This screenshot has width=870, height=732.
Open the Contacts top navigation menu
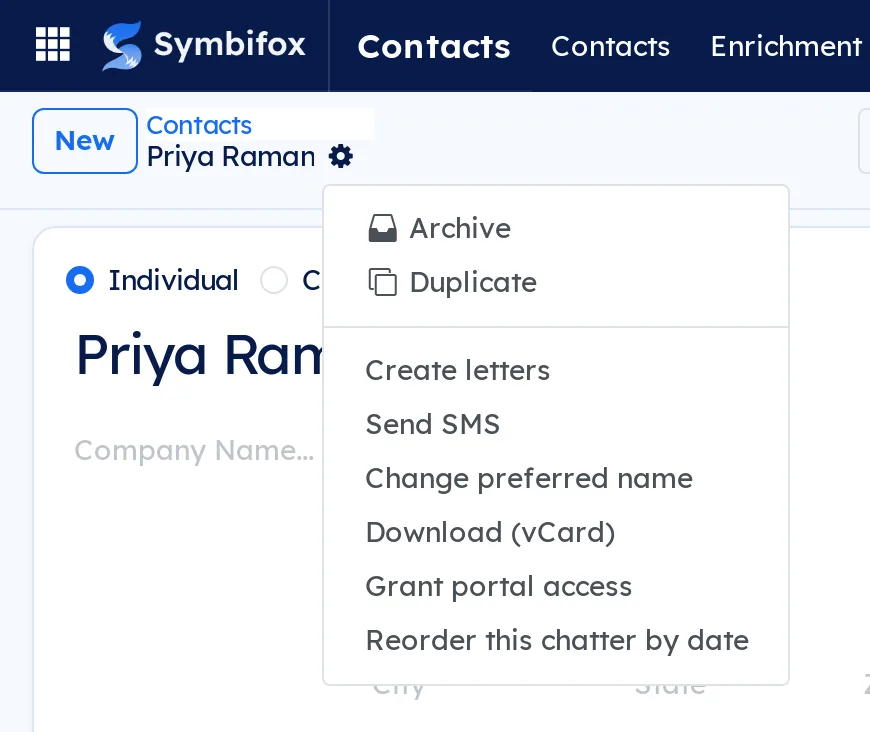(x=610, y=47)
